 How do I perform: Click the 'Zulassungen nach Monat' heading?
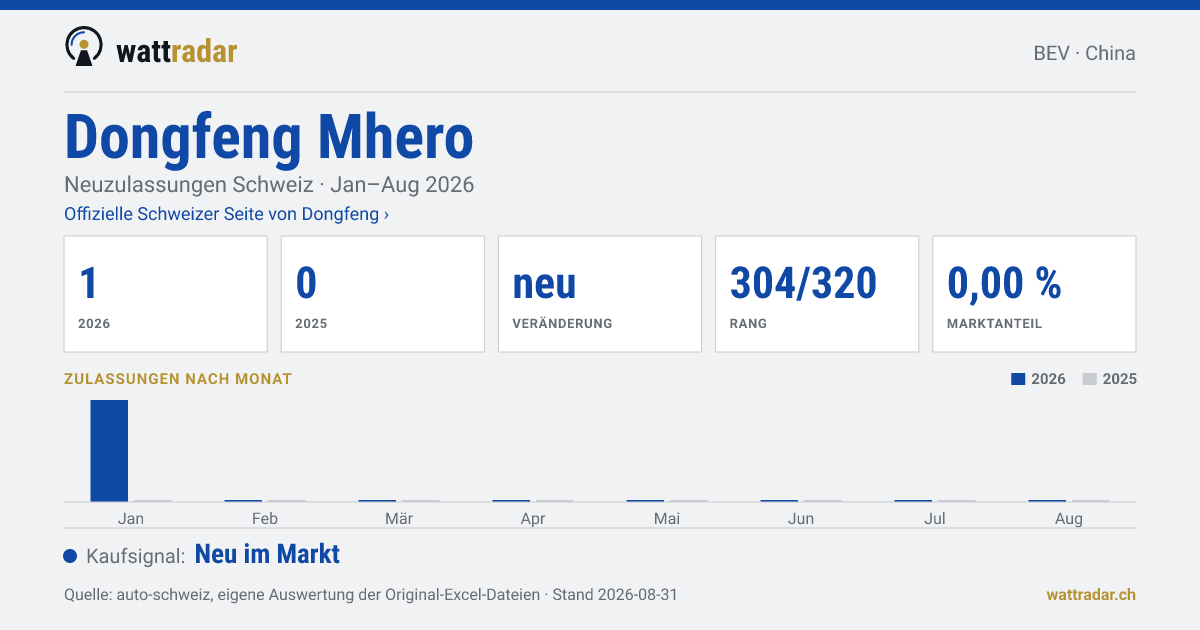click(178, 379)
